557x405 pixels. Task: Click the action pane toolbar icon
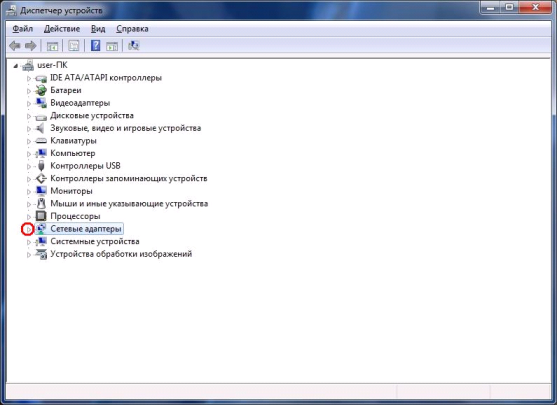(x=112, y=46)
